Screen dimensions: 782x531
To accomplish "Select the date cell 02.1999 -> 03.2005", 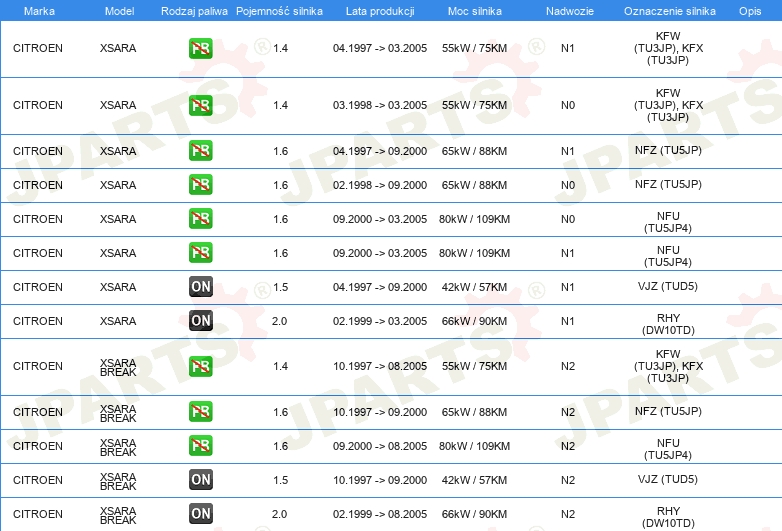I will coord(380,321).
